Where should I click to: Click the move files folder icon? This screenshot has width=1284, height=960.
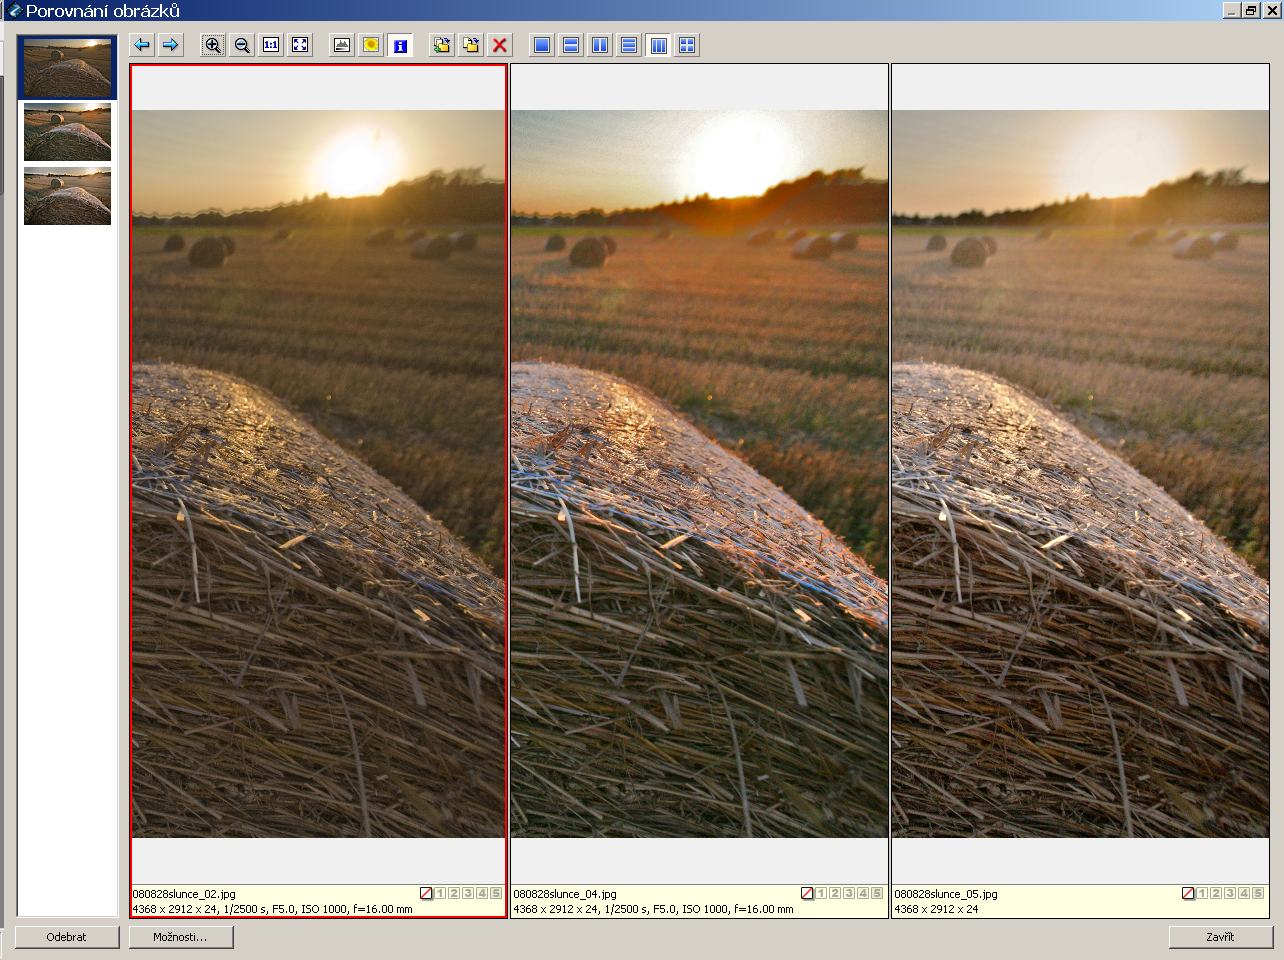pos(471,45)
